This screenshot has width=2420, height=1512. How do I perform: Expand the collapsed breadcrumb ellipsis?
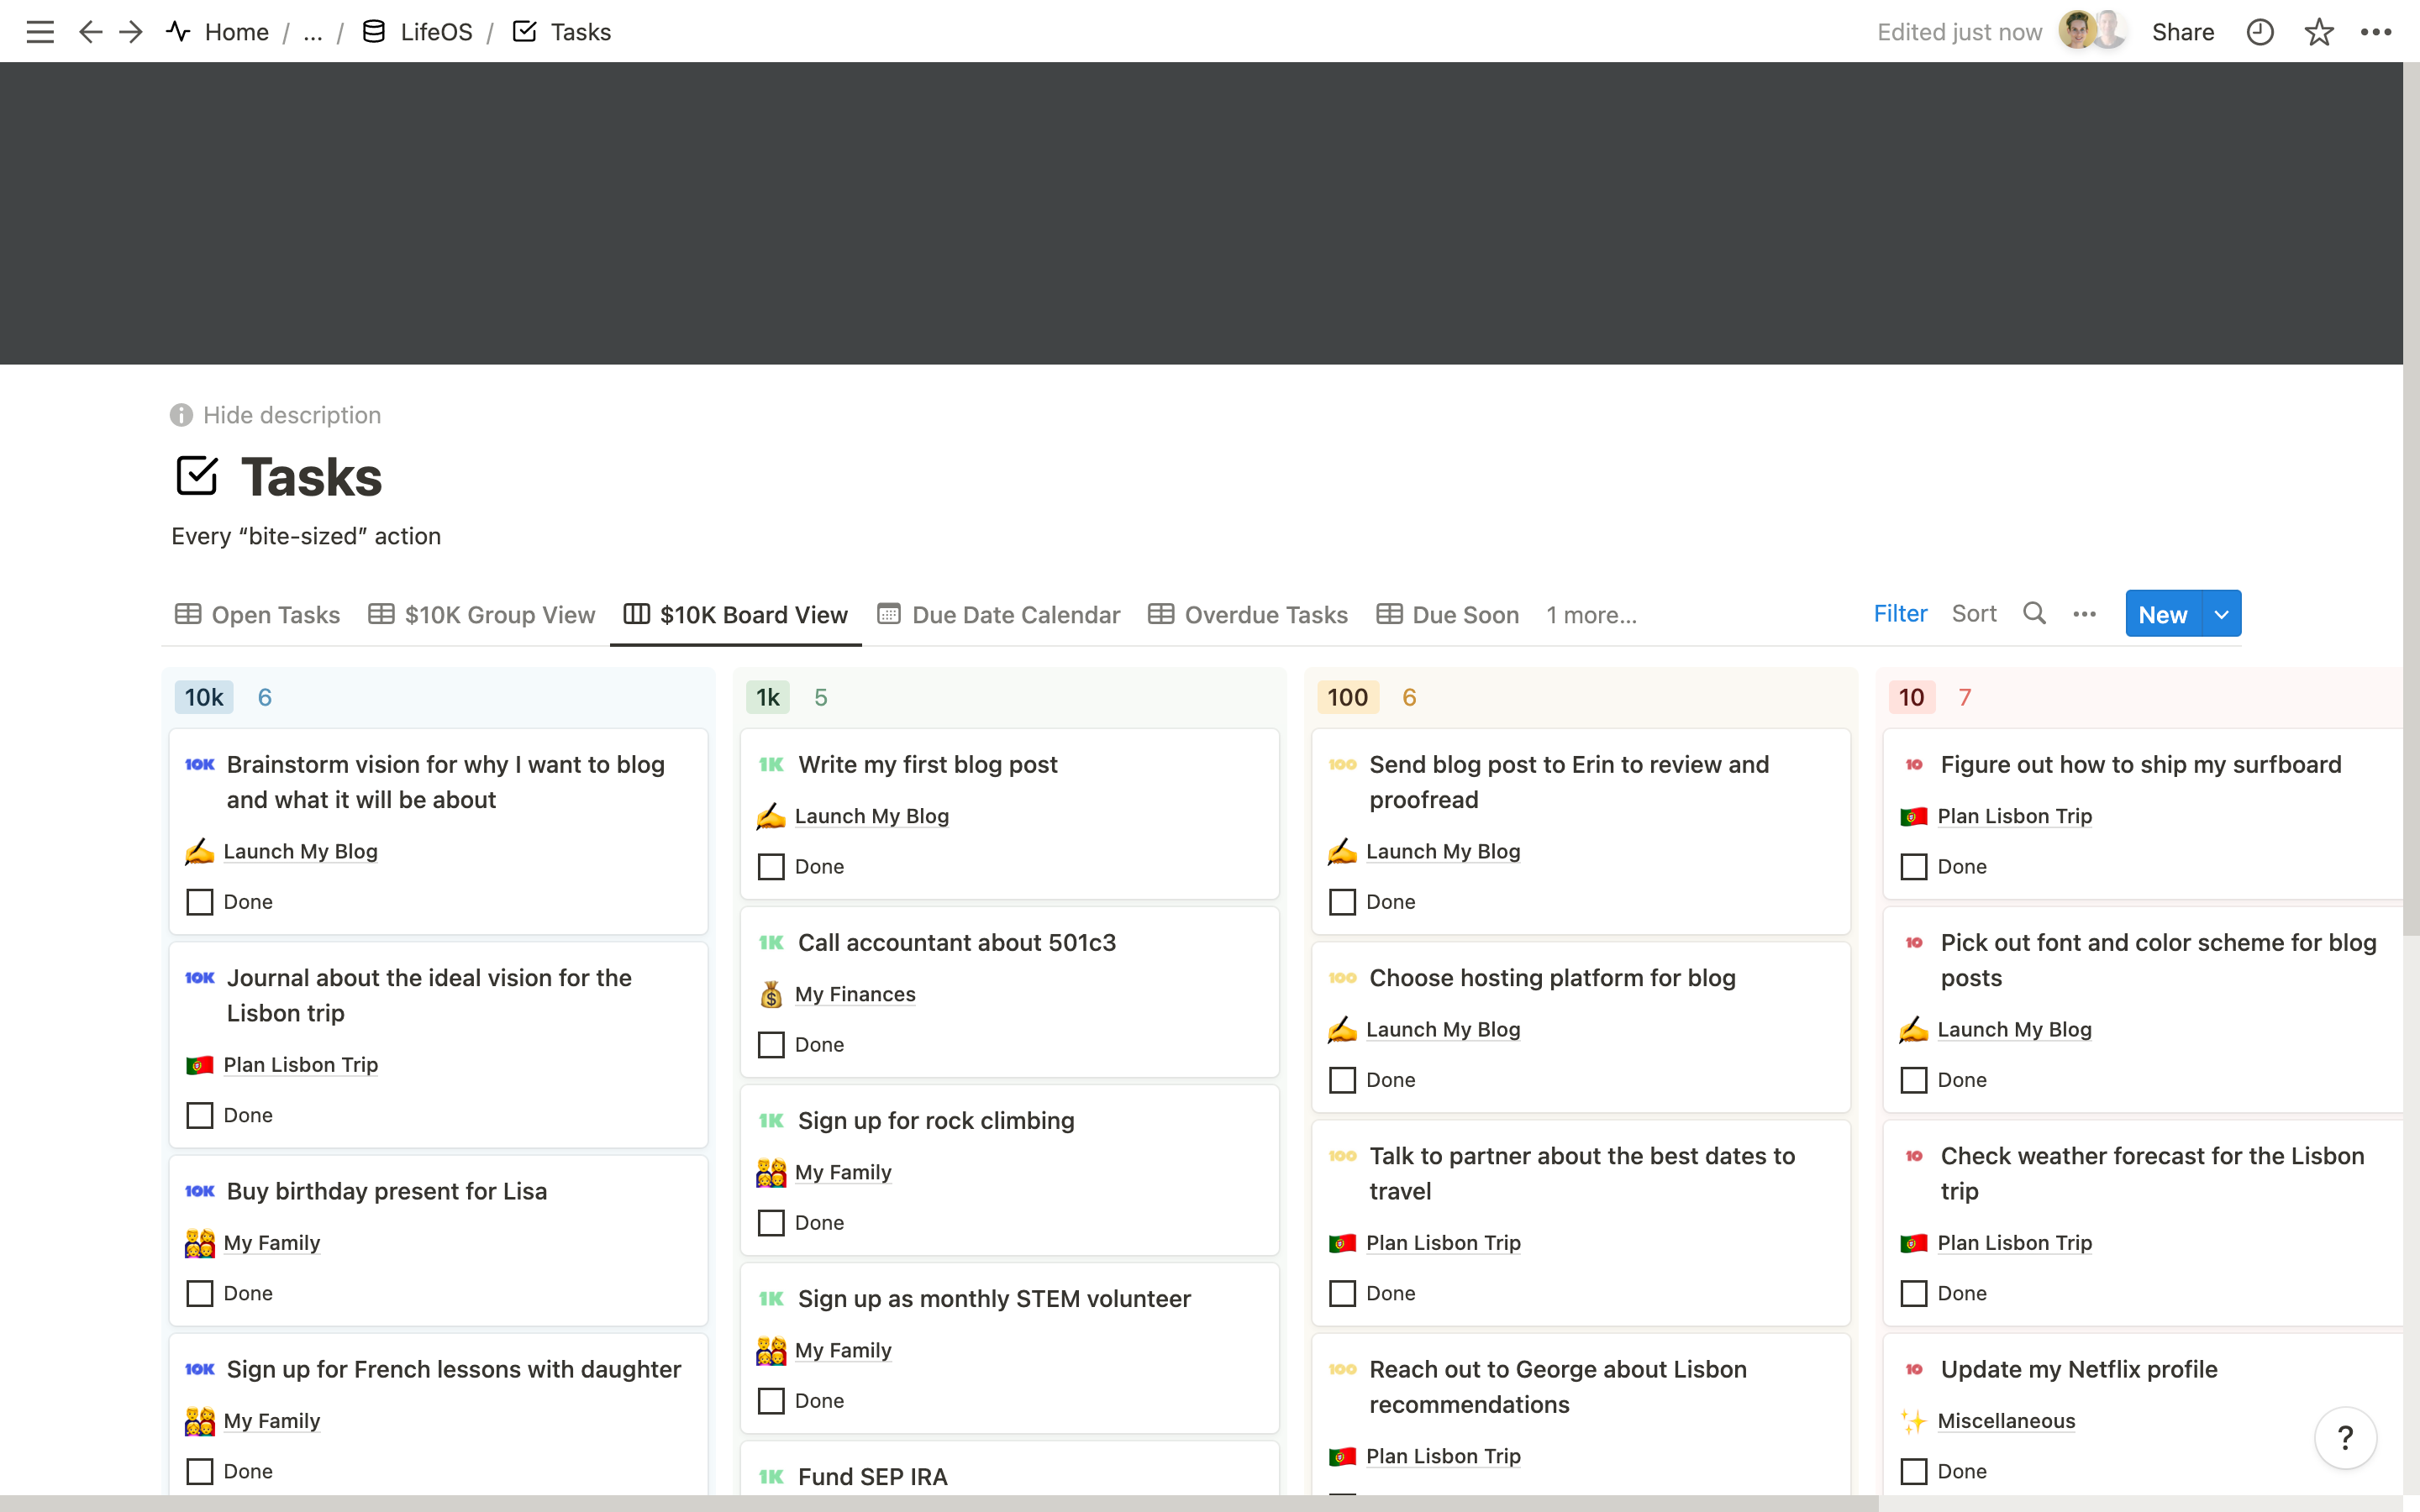click(313, 32)
